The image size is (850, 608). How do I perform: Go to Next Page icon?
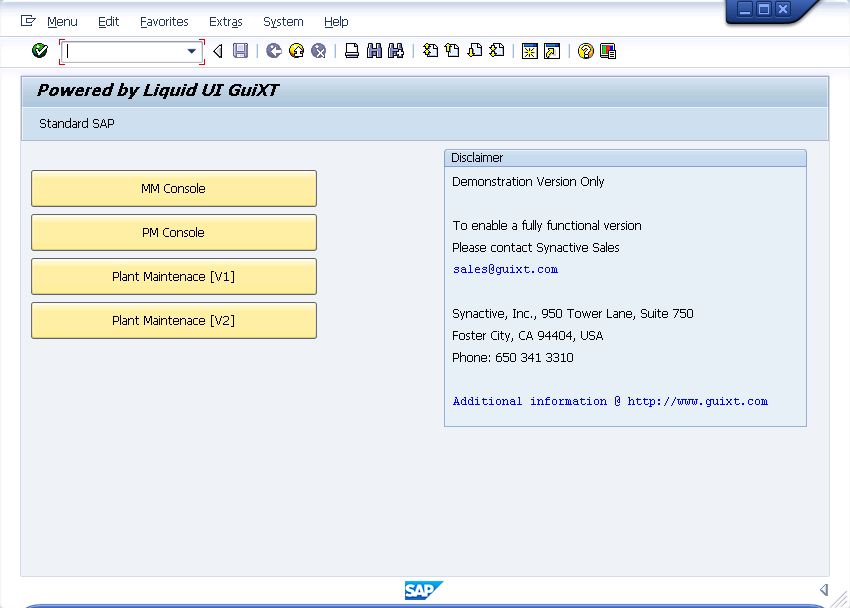(x=475, y=51)
